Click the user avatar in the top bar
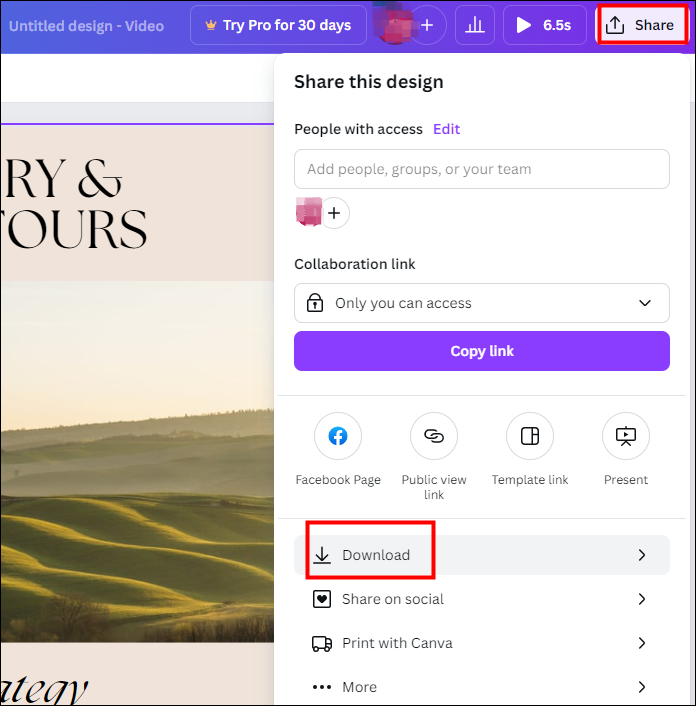This screenshot has height=706, width=696. coord(393,25)
